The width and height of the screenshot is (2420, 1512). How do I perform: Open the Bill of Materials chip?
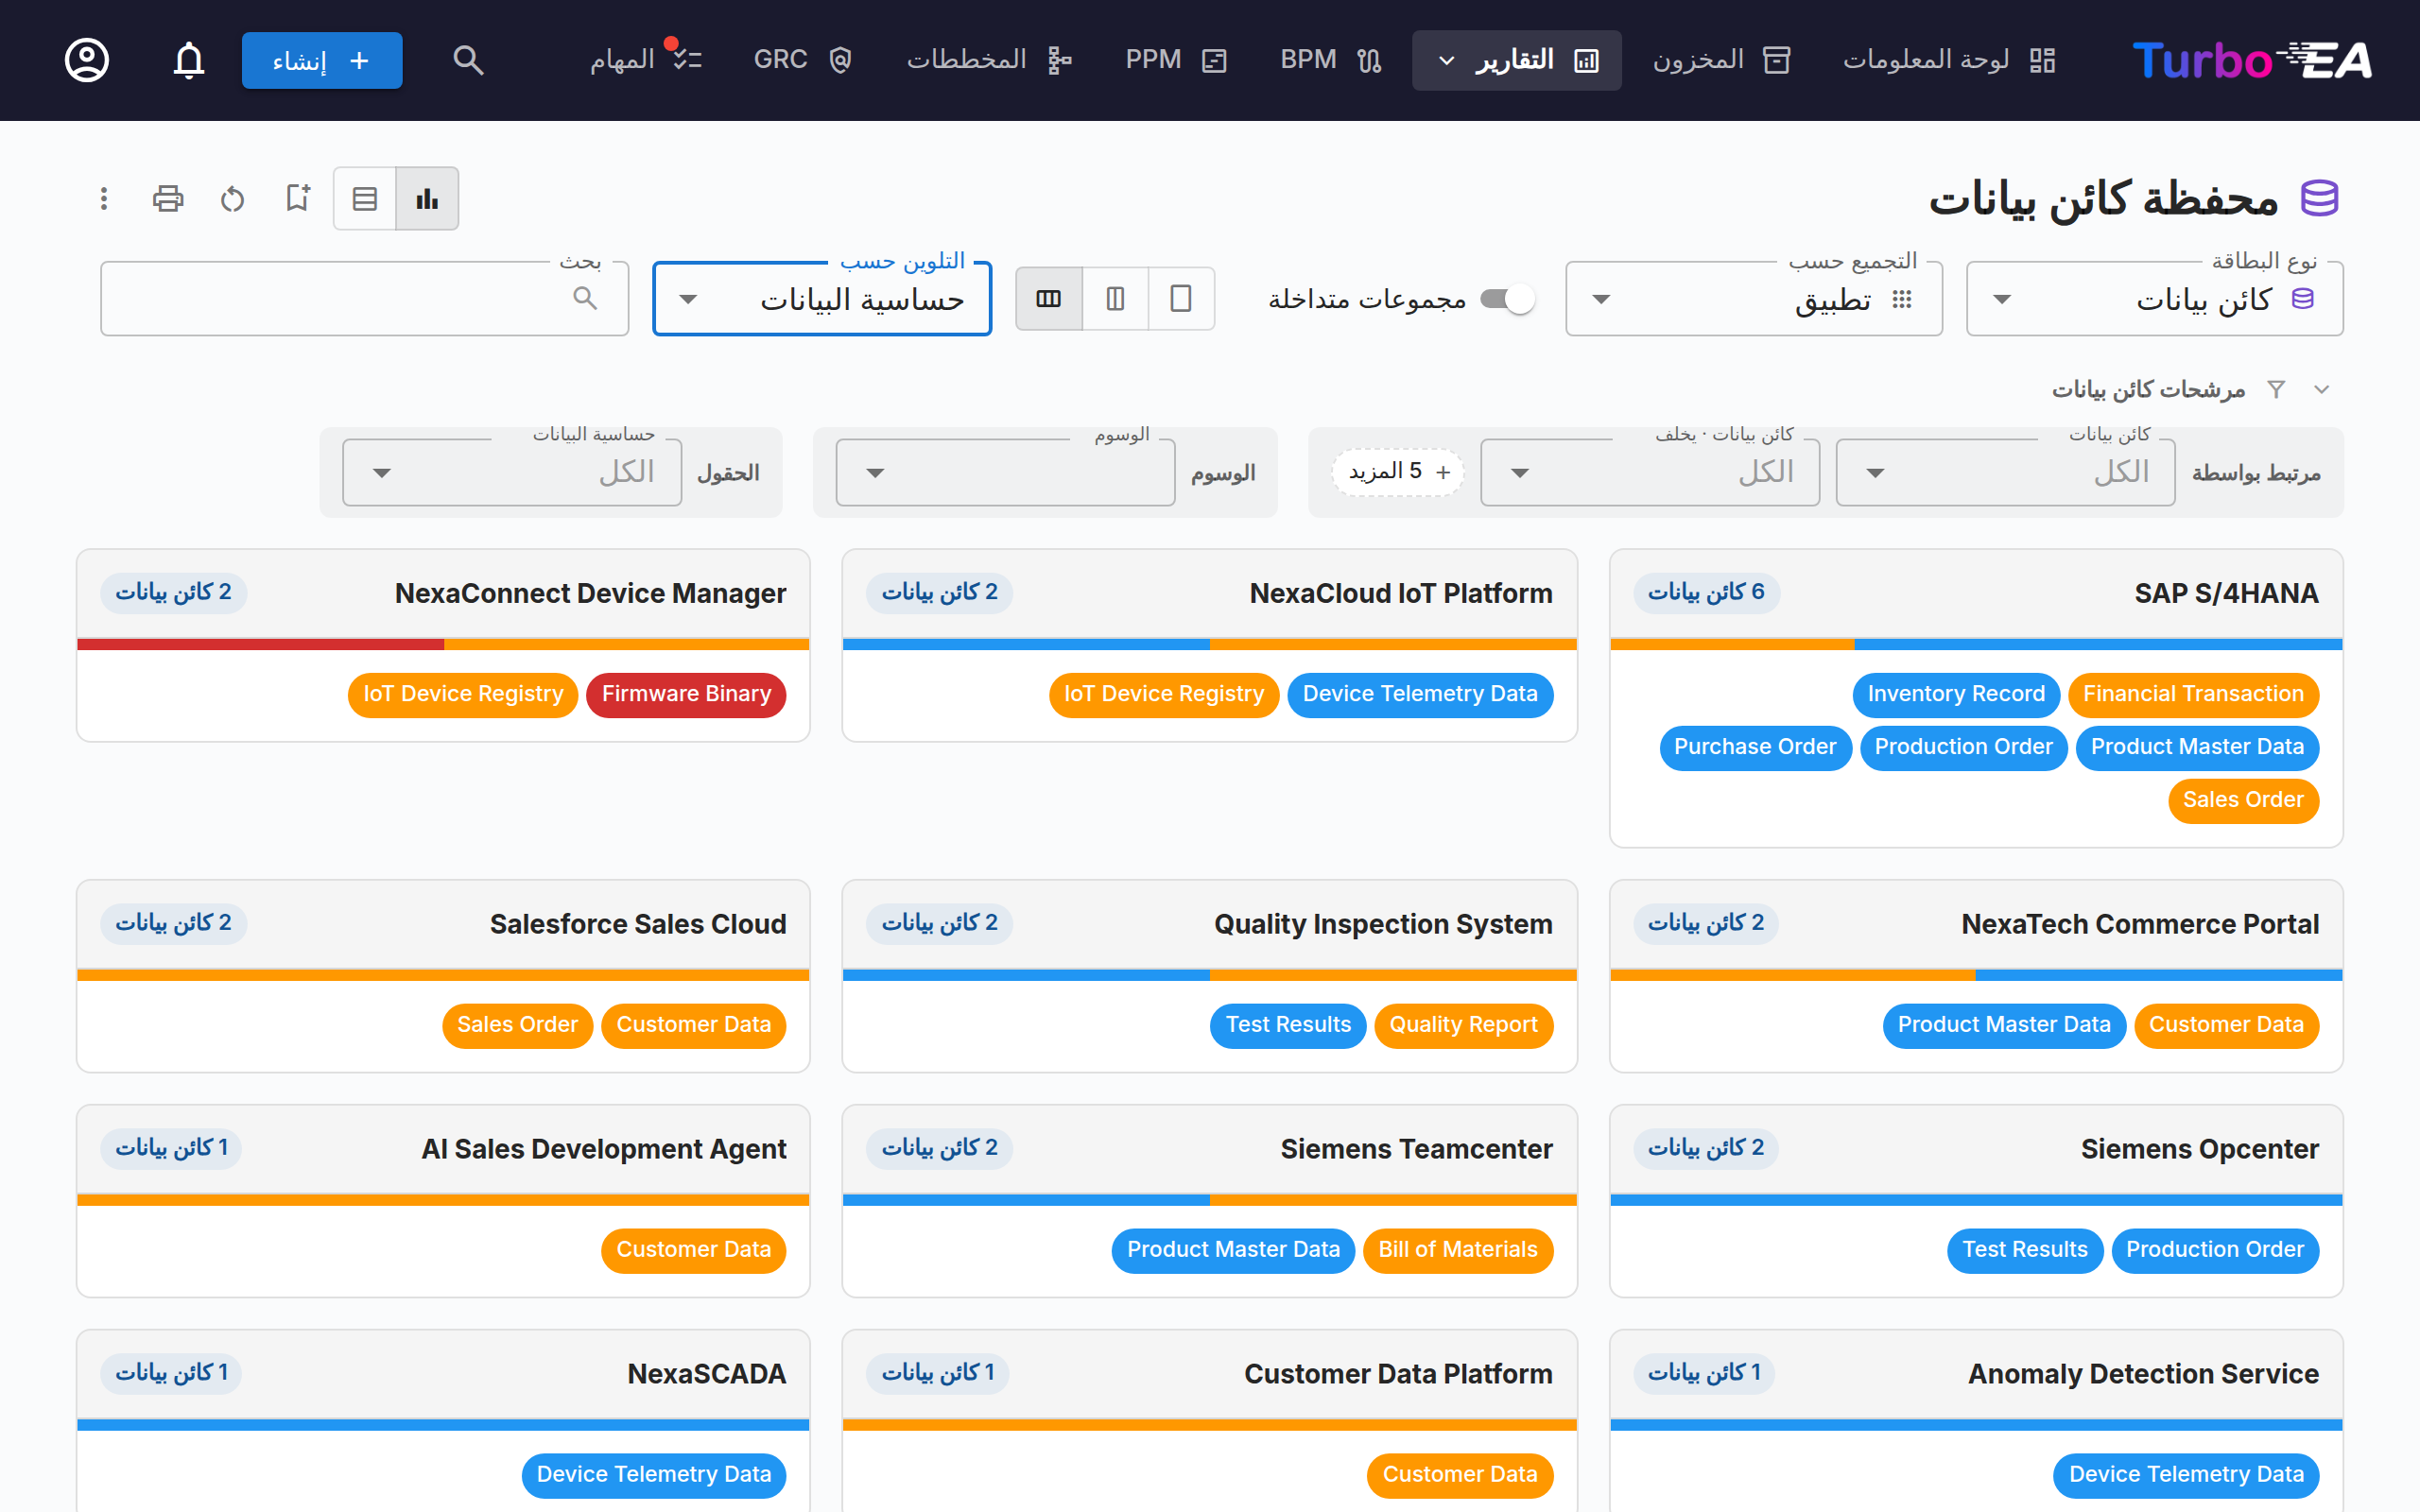(x=1457, y=1250)
